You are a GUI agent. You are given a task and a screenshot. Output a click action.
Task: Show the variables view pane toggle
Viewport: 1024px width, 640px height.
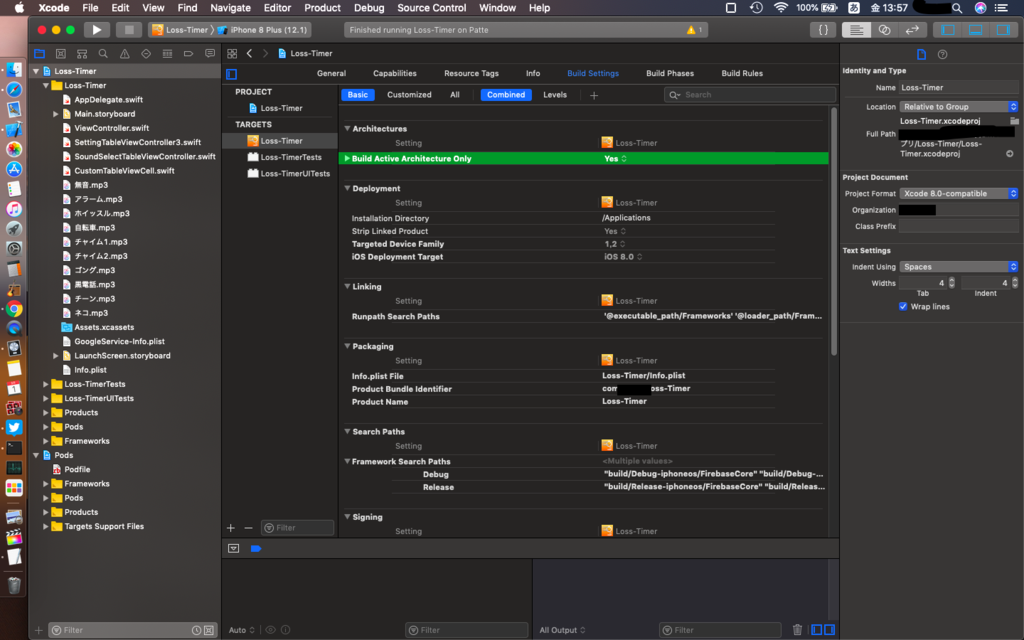tap(816, 630)
